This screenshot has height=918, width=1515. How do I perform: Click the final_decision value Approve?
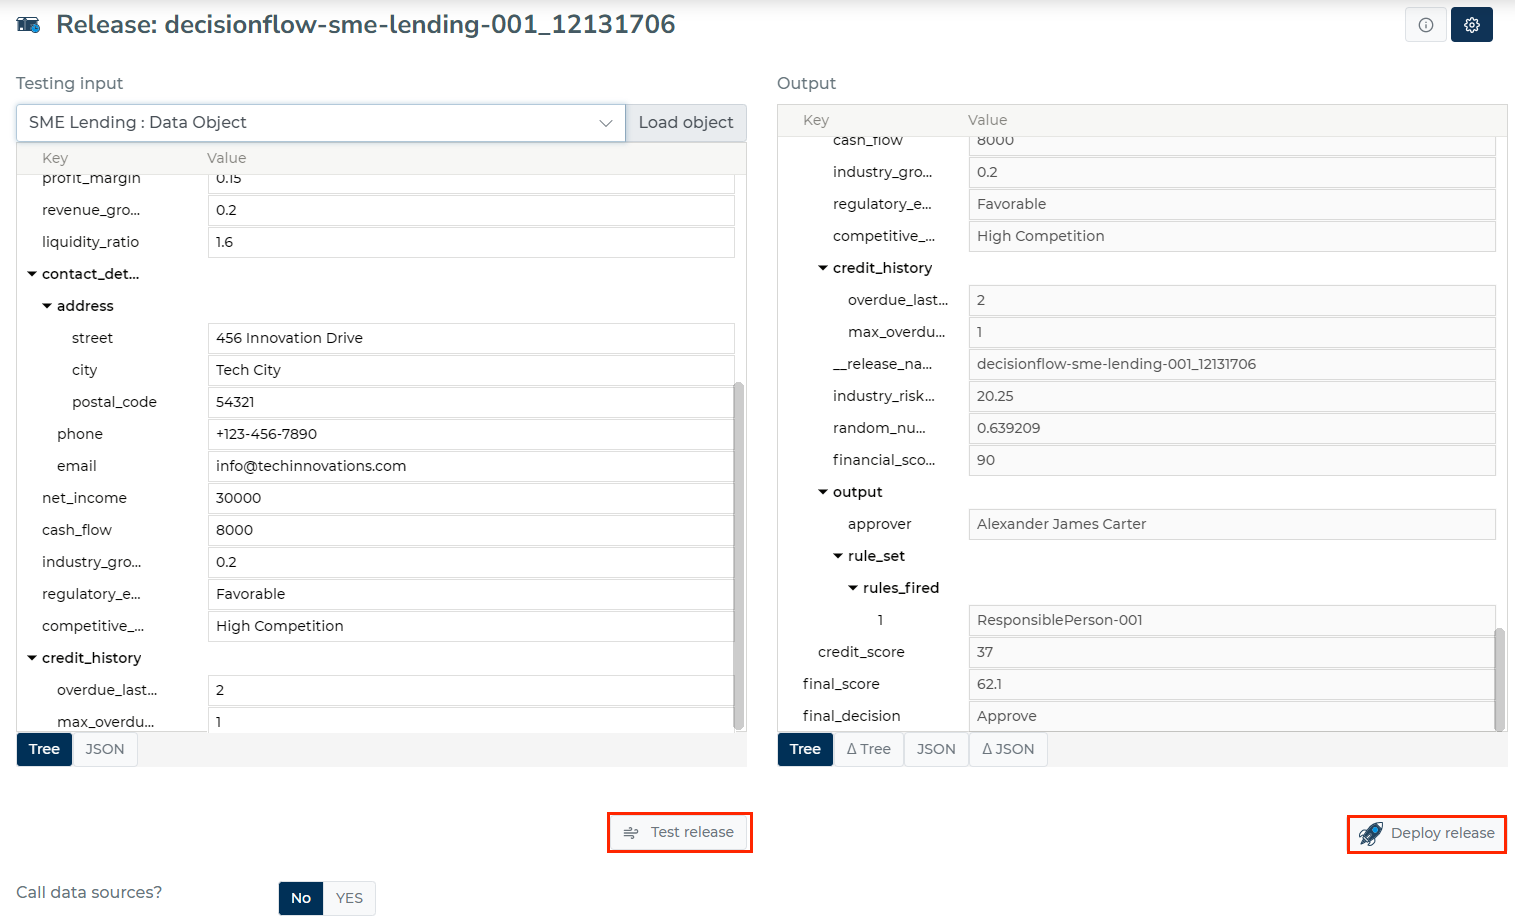click(x=1232, y=716)
